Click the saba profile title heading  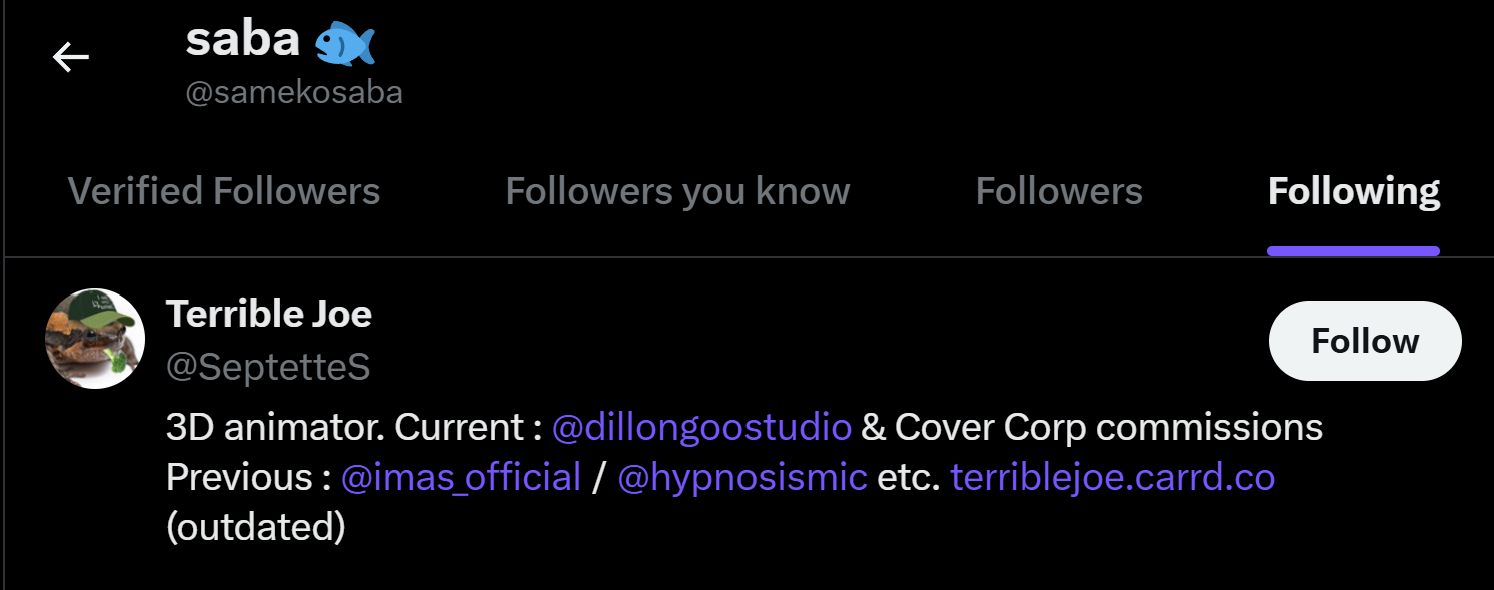[x=243, y=40]
